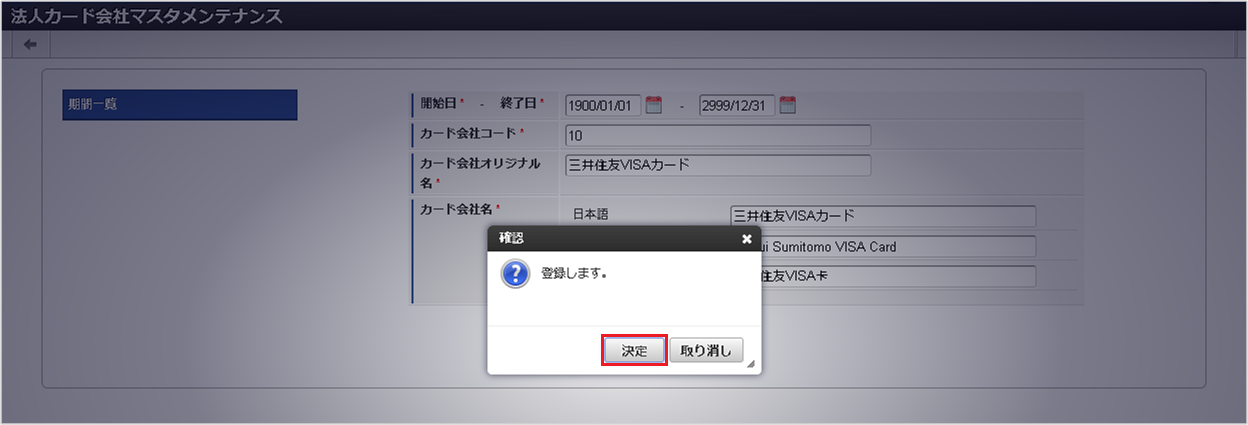Screen dimensions: 1248x425
Task: Cancel with 取り消し button
Action: click(706, 351)
